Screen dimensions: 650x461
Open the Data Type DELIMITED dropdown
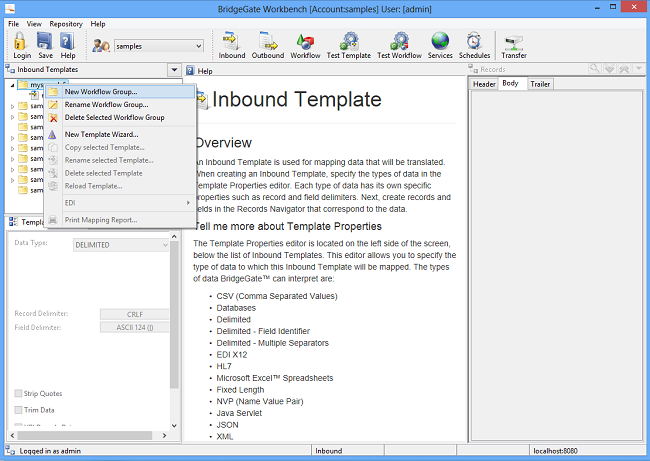165,245
